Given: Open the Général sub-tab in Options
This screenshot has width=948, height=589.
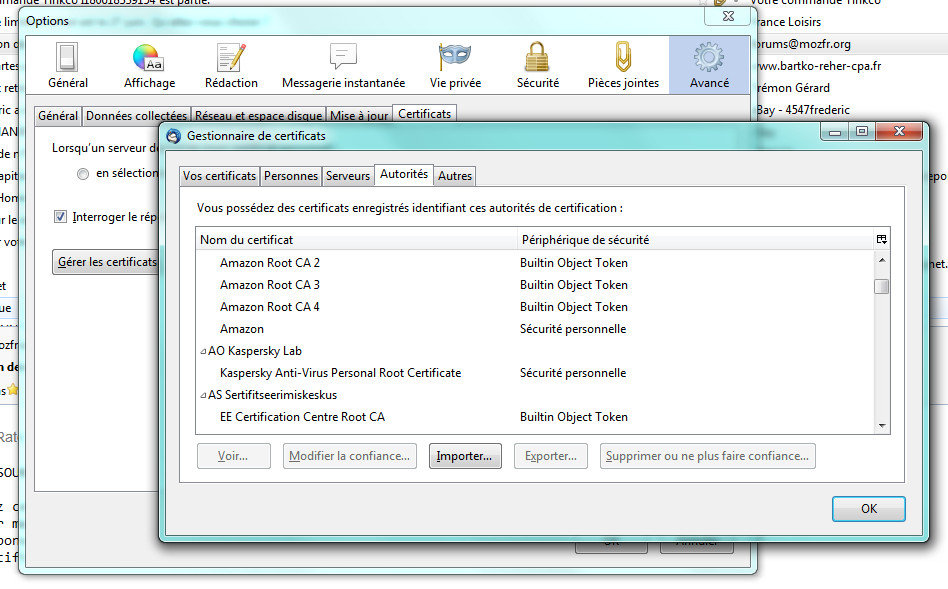Looking at the screenshot, I should 58,116.
